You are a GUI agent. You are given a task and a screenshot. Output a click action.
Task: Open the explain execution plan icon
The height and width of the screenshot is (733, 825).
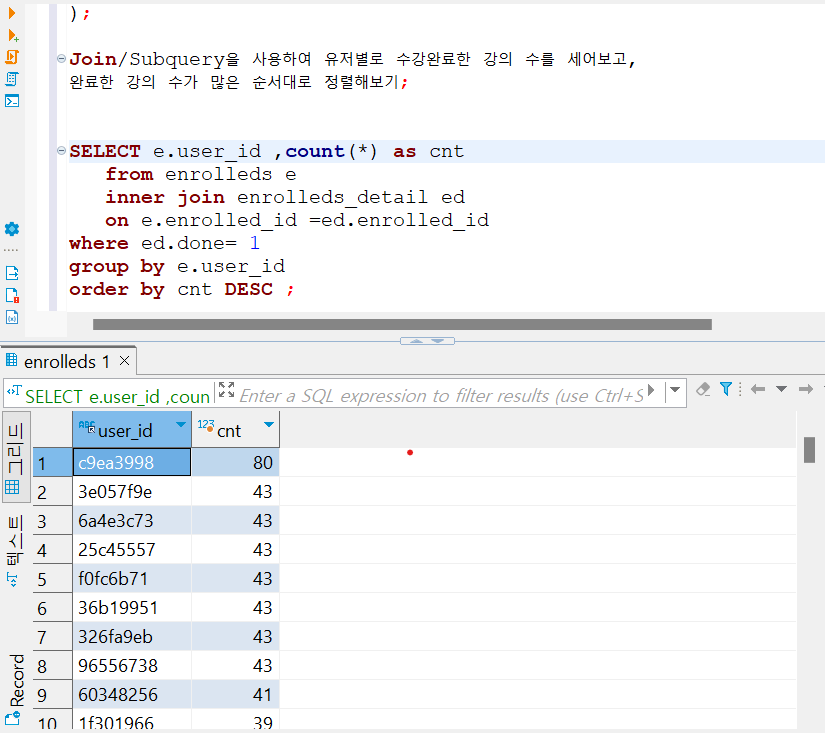[12, 79]
